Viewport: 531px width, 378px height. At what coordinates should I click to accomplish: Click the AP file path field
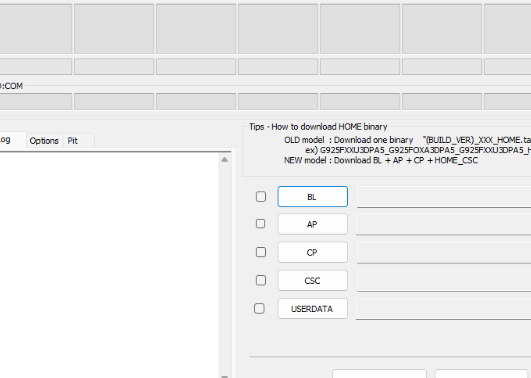pos(444,224)
